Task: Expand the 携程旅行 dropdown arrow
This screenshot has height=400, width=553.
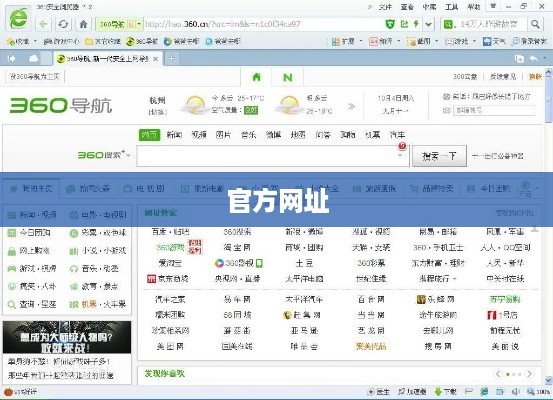Action: (455, 279)
